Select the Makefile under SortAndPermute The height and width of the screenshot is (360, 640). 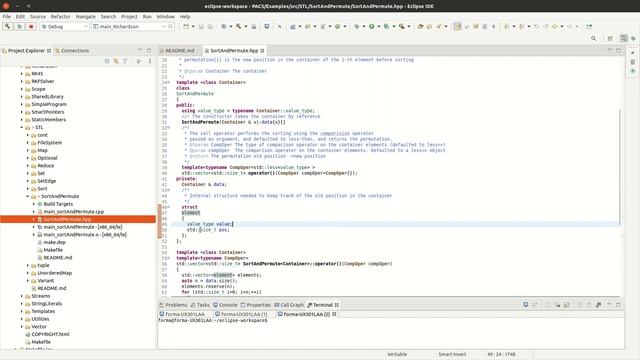click(x=53, y=250)
